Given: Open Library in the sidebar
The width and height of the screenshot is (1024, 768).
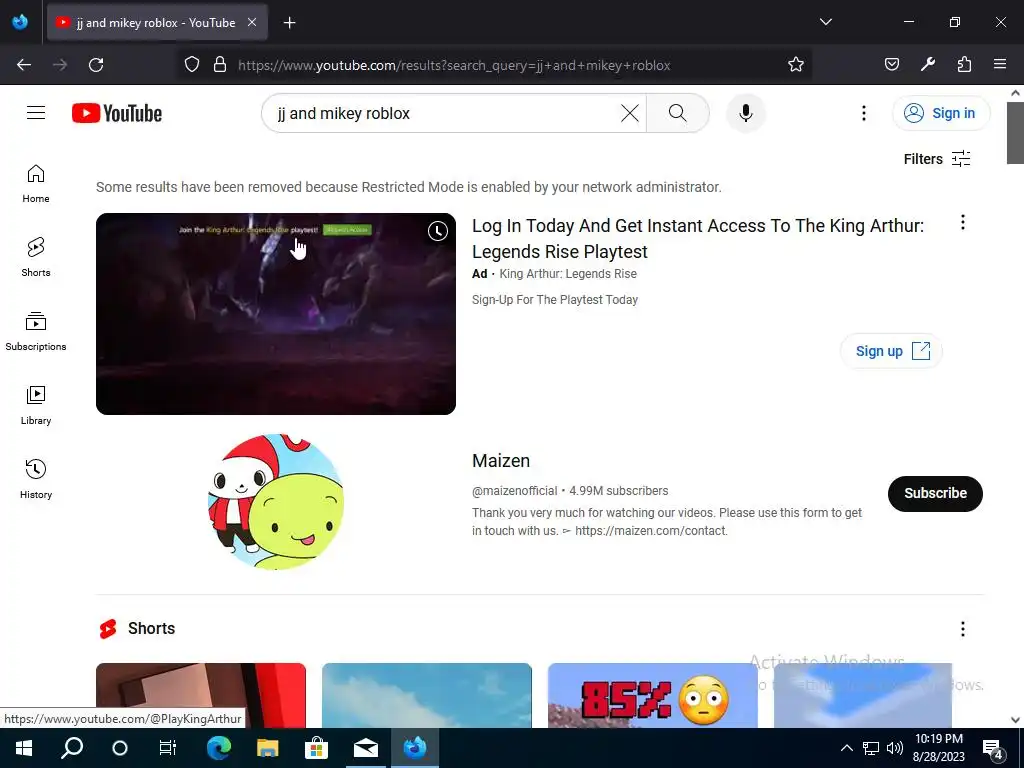Looking at the screenshot, I should tap(36, 406).
